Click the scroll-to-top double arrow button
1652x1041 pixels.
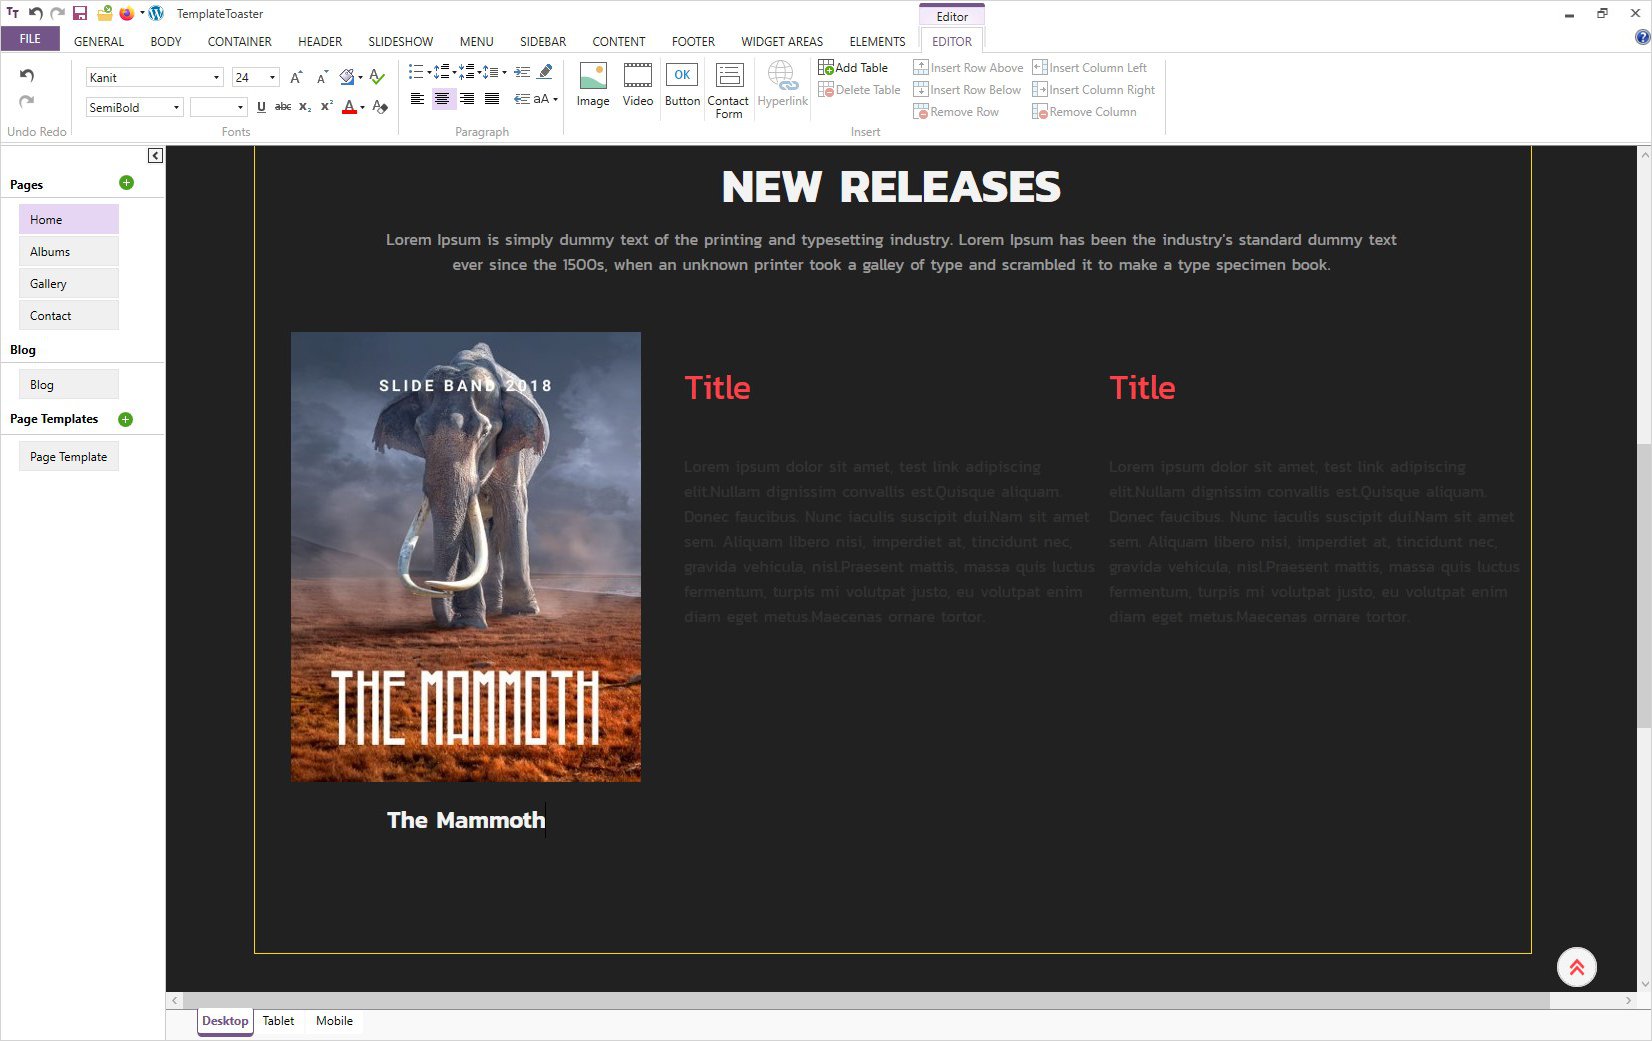[1576, 967]
